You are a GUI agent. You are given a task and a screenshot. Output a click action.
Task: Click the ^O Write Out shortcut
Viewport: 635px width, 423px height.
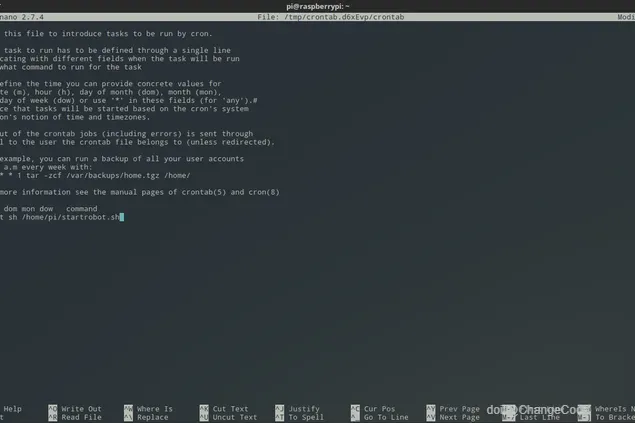click(x=75, y=409)
